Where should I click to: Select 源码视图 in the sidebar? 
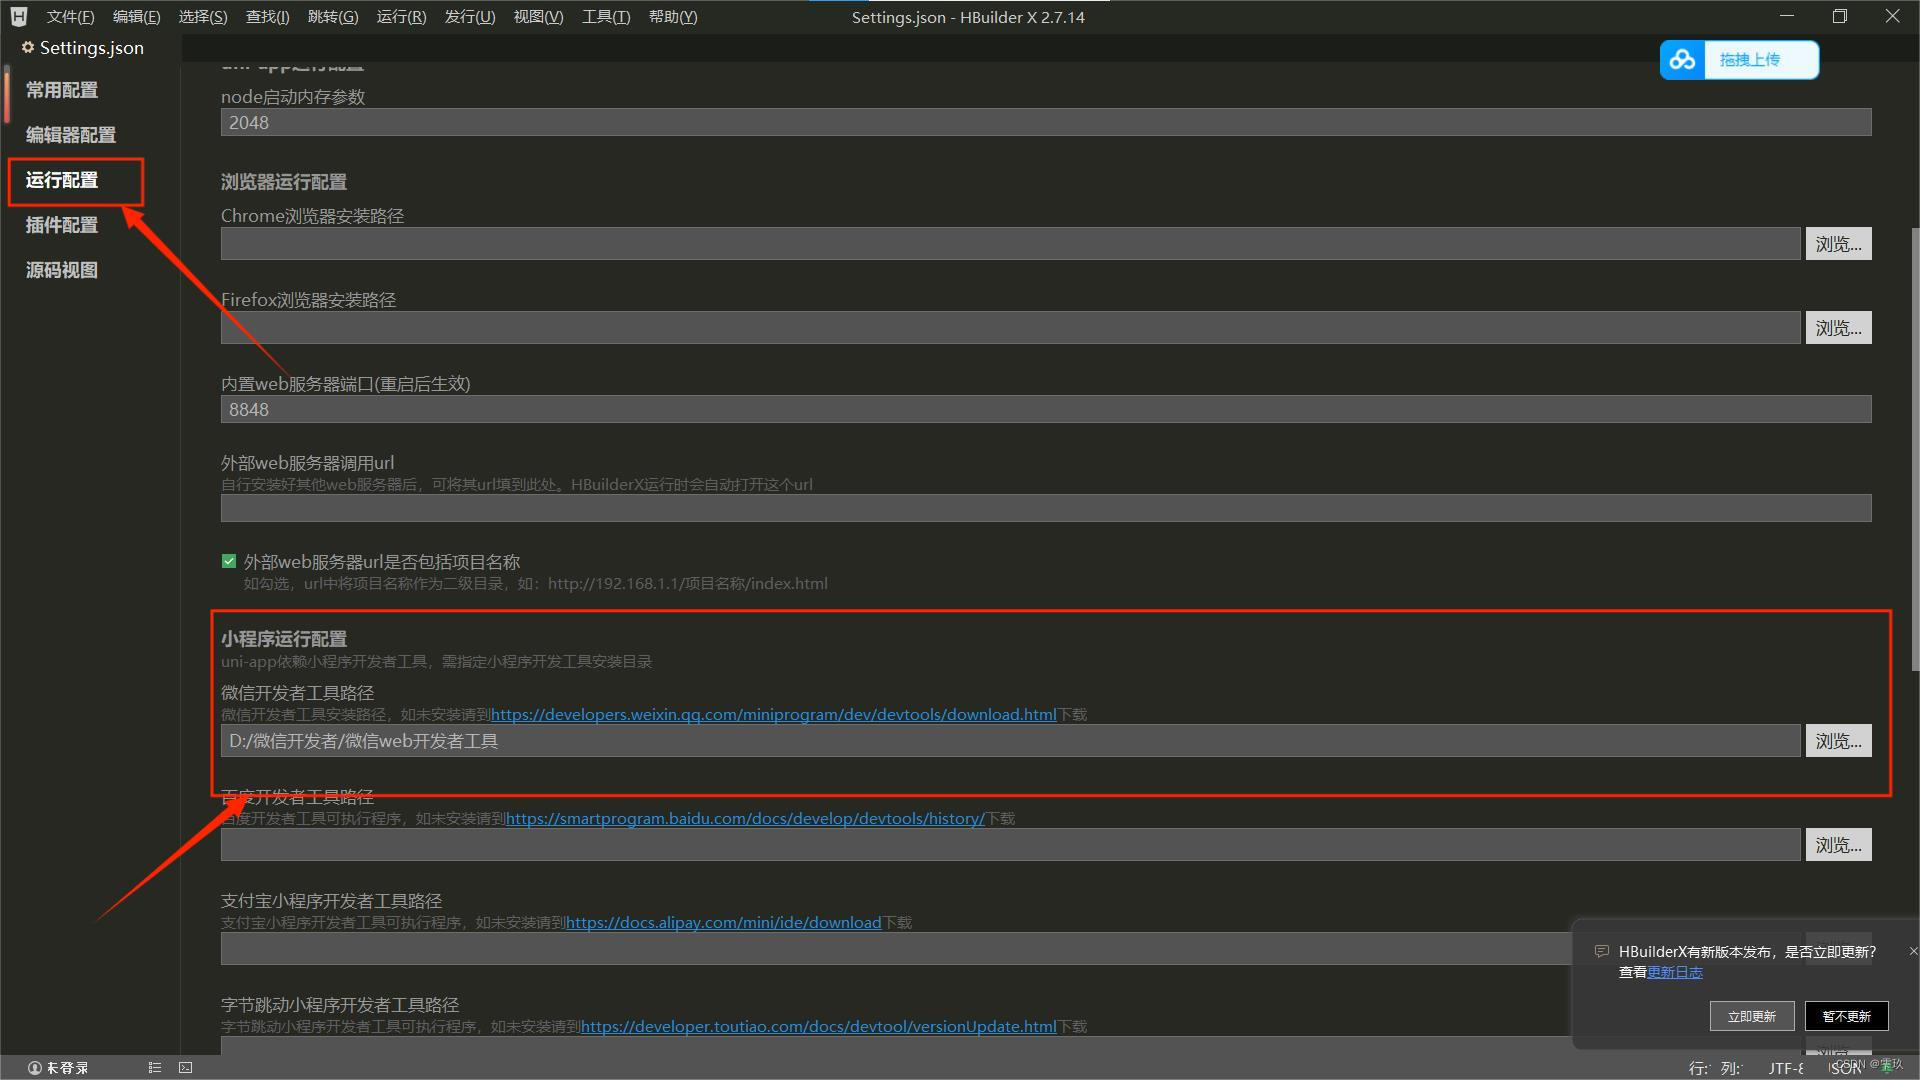(62, 270)
